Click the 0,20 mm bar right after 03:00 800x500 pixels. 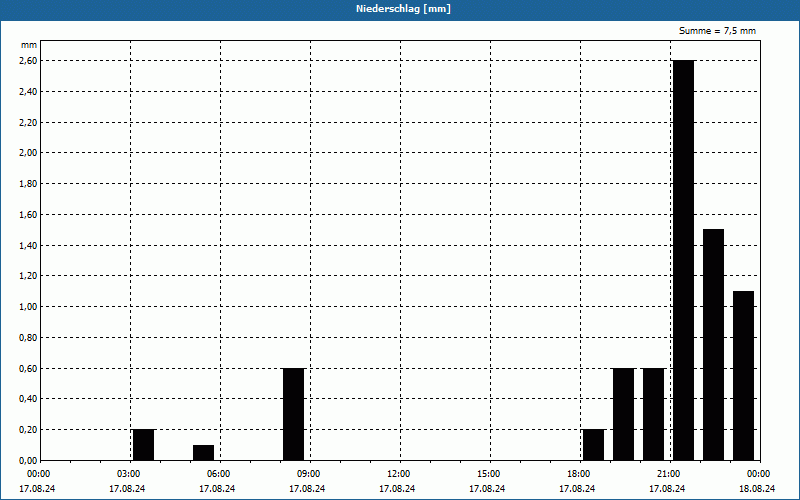click(x=143, y=445)
